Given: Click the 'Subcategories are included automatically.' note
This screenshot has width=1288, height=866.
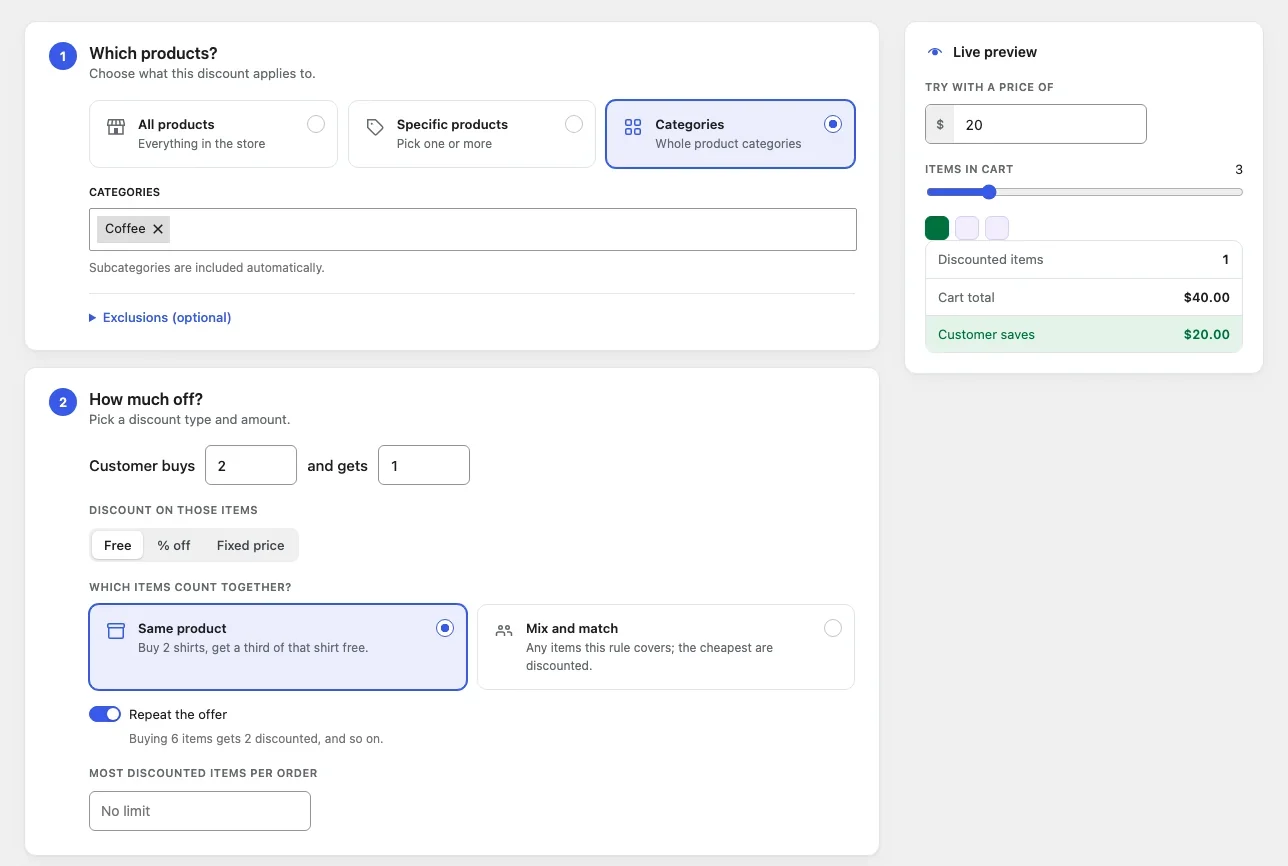Looking at the screenshot, I should [x=207, y=268].
